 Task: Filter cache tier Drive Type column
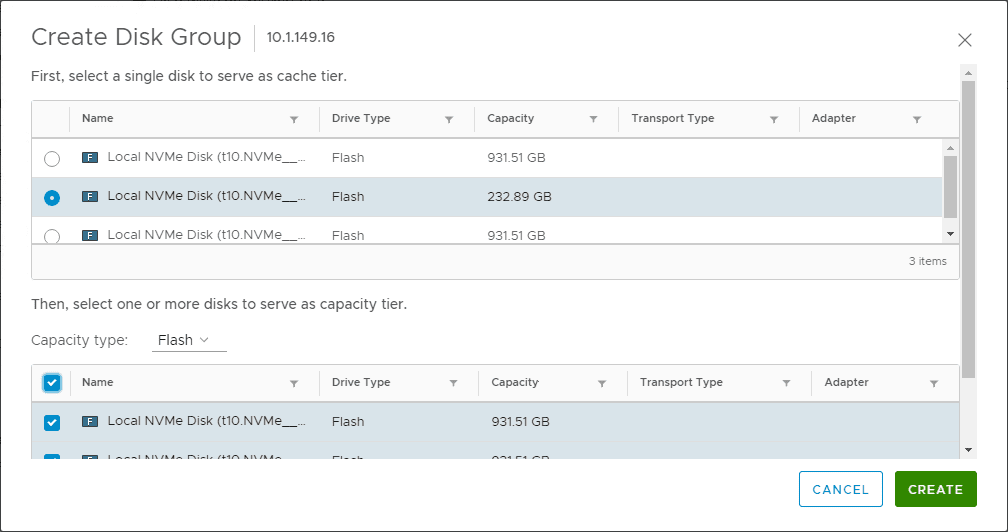coord(449,119)
